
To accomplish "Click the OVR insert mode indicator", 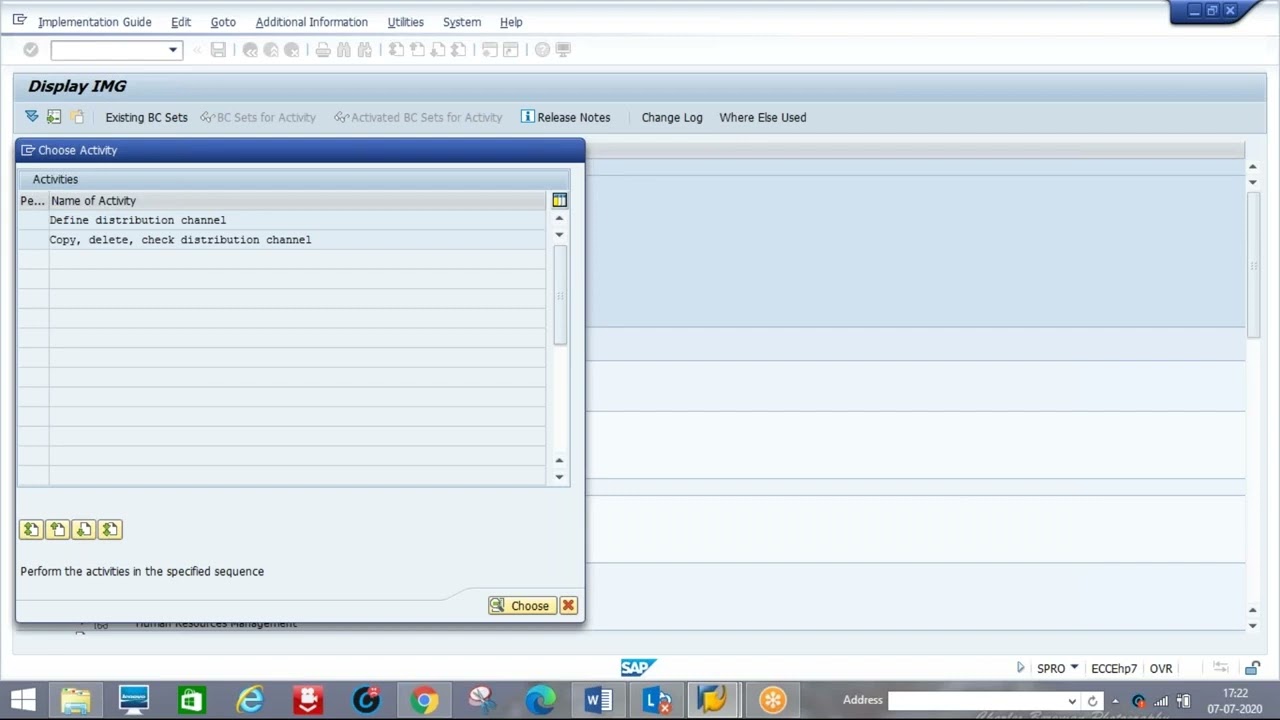I will click(x=1161, y=668).
